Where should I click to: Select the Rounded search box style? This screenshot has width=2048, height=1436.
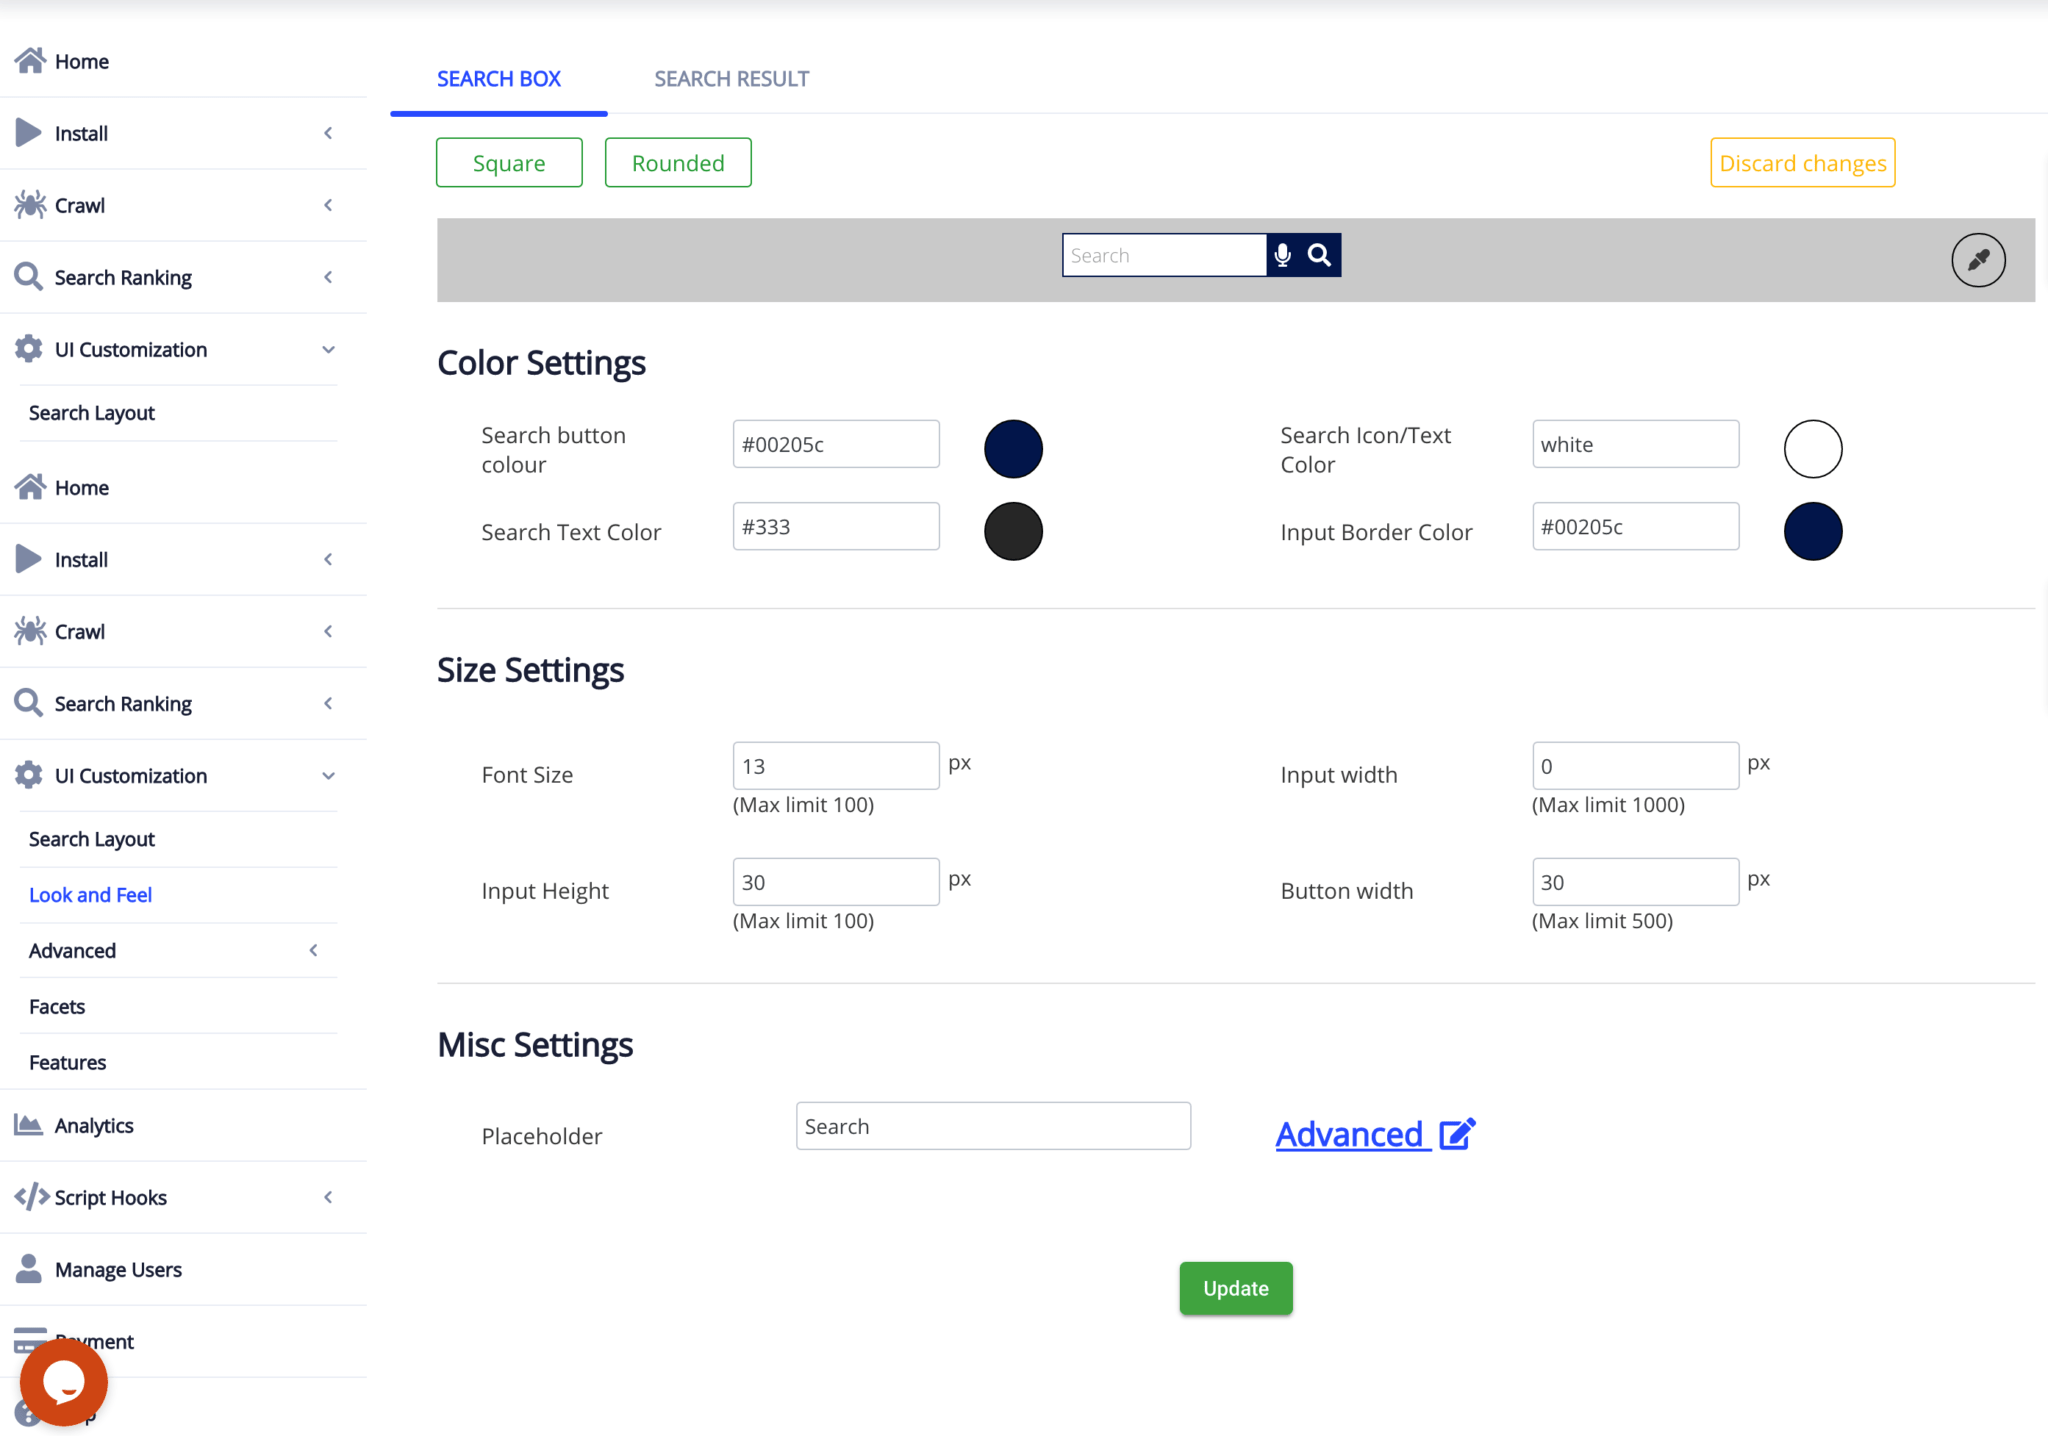677,162
